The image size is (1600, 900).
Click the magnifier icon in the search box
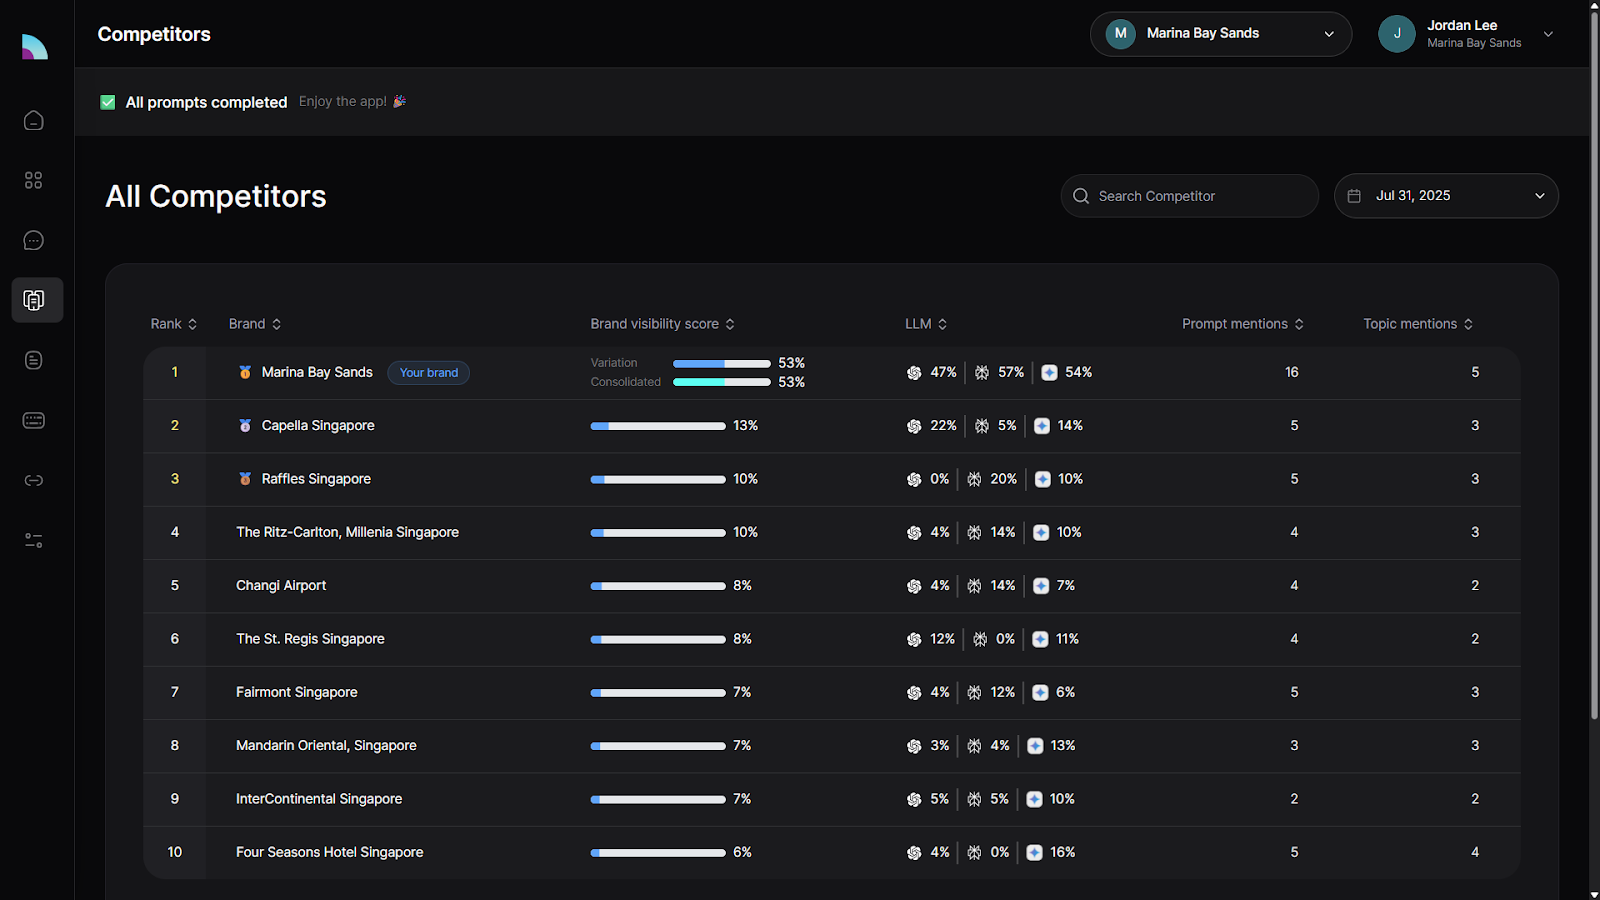pyautogui.click(x=1081, y=196)
